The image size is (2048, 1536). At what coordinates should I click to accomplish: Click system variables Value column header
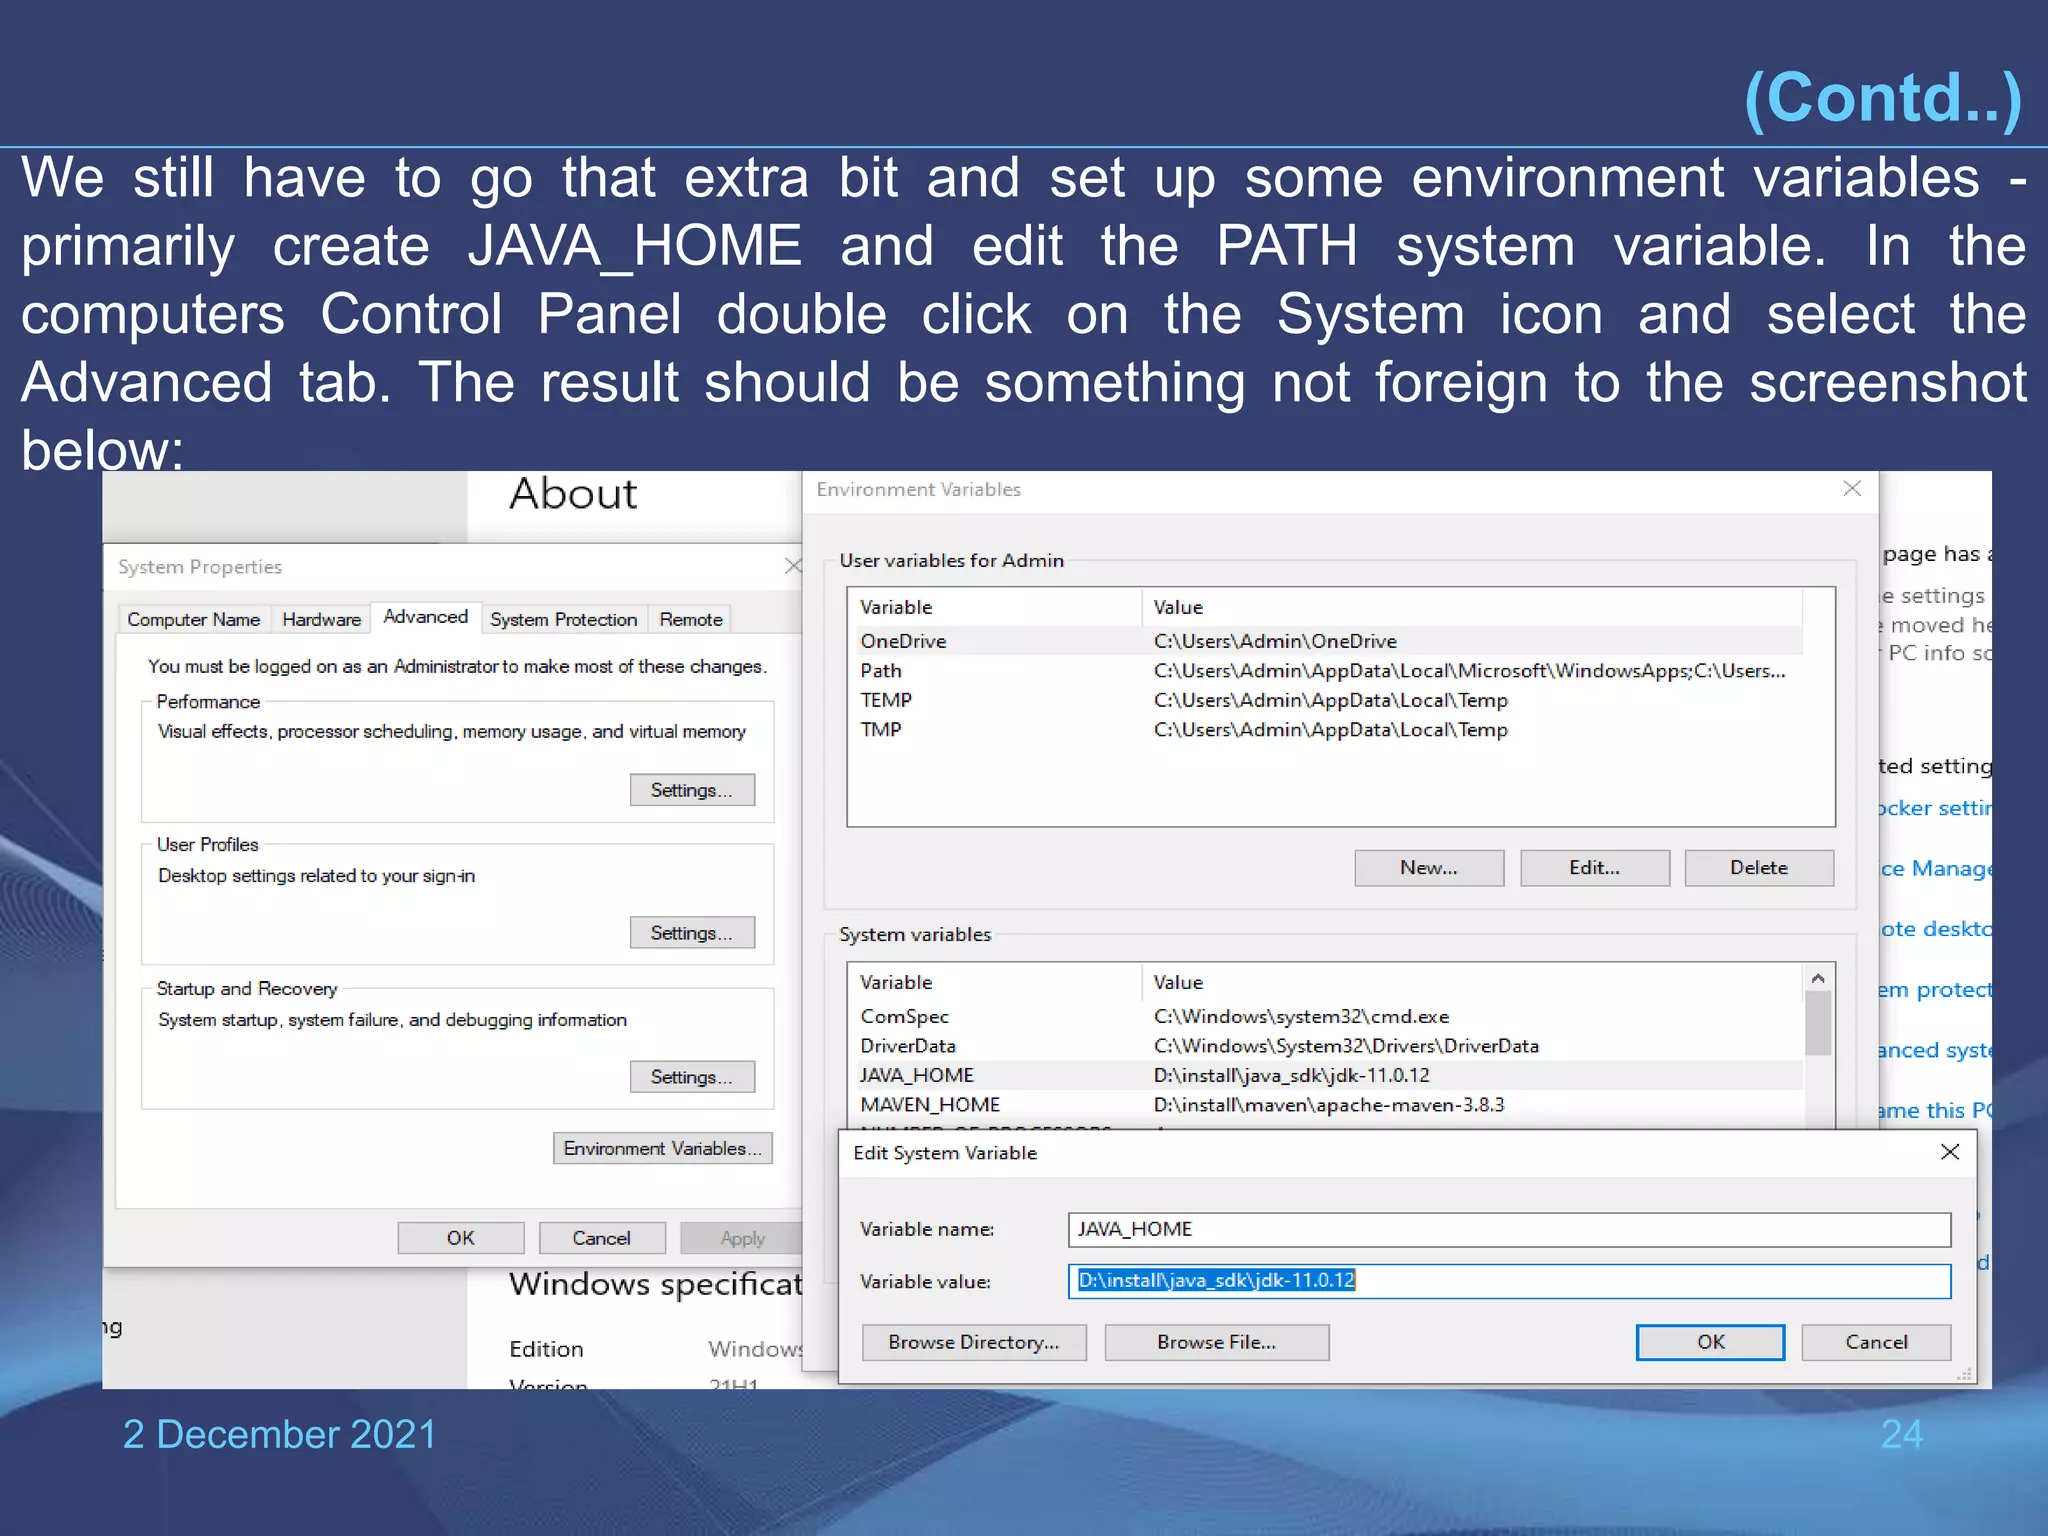(1472, 982)
